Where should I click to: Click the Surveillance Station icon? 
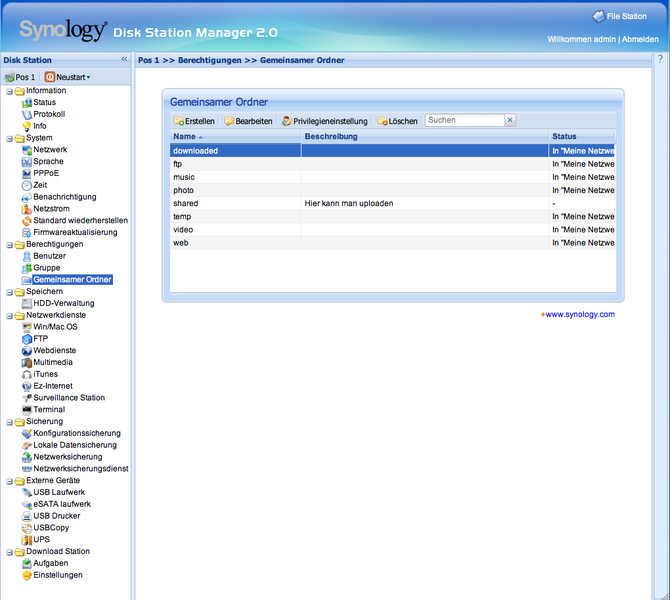(x=26, y=398)
